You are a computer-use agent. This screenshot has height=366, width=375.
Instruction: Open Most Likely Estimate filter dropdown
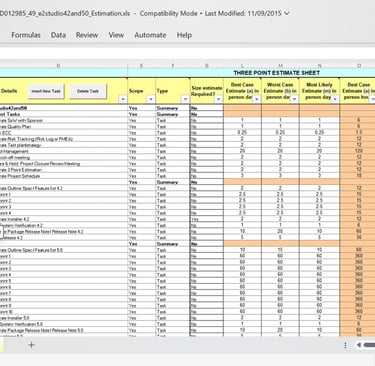click(x=335, y=99)
